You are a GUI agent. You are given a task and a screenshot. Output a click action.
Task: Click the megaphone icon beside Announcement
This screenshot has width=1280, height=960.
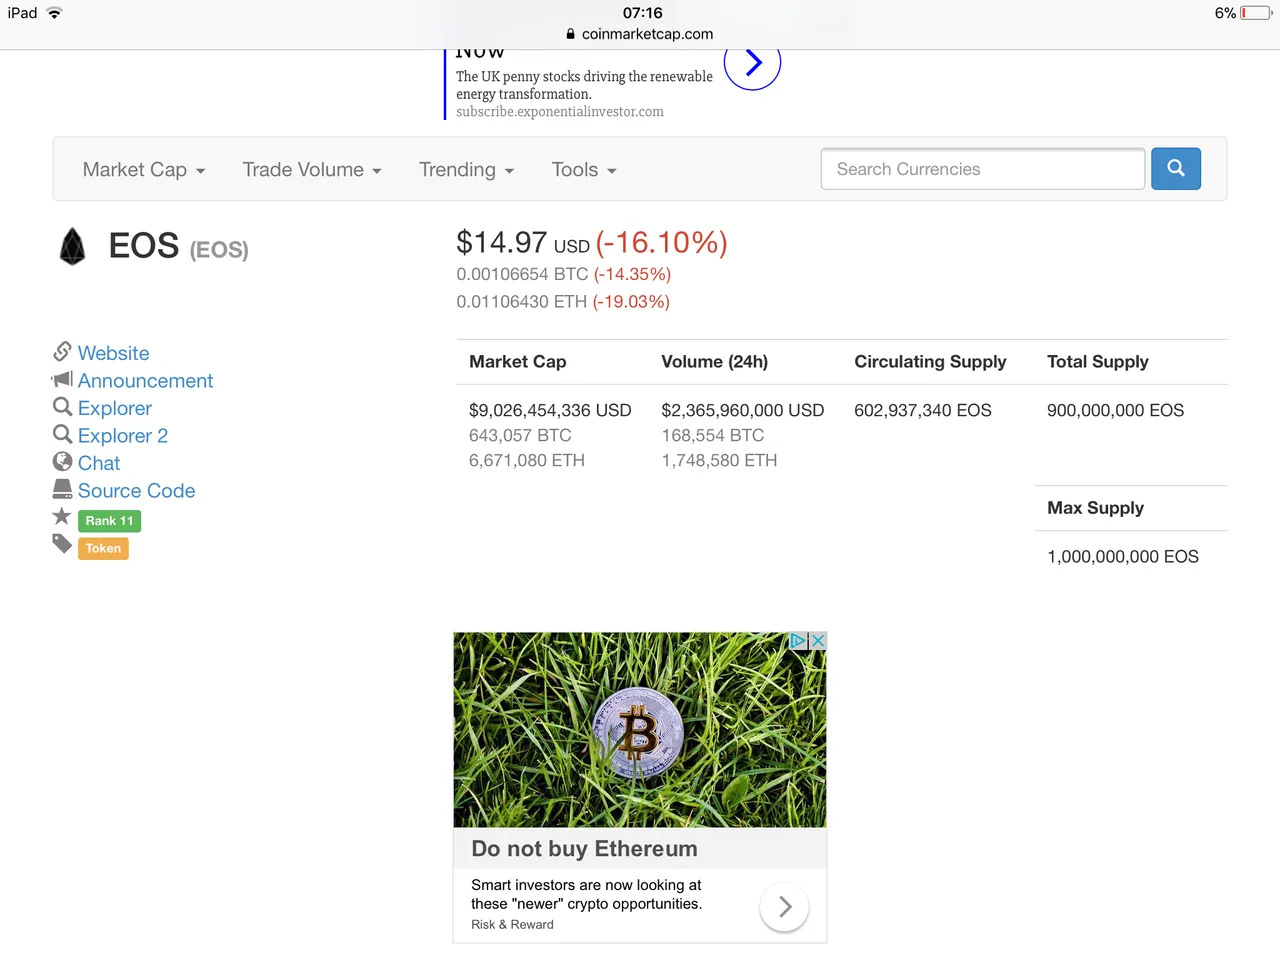coord(62,380)
